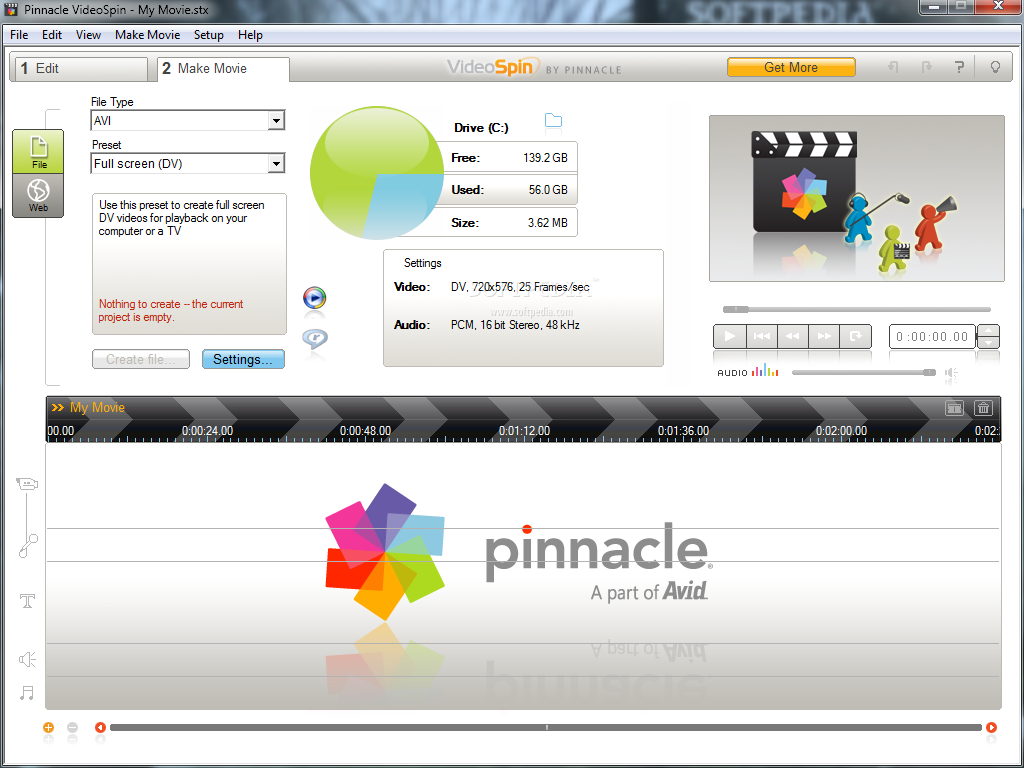The height and width of the screenshot is (768, 1024).
Task: Play the preview video
Action: tap(729, 336)
